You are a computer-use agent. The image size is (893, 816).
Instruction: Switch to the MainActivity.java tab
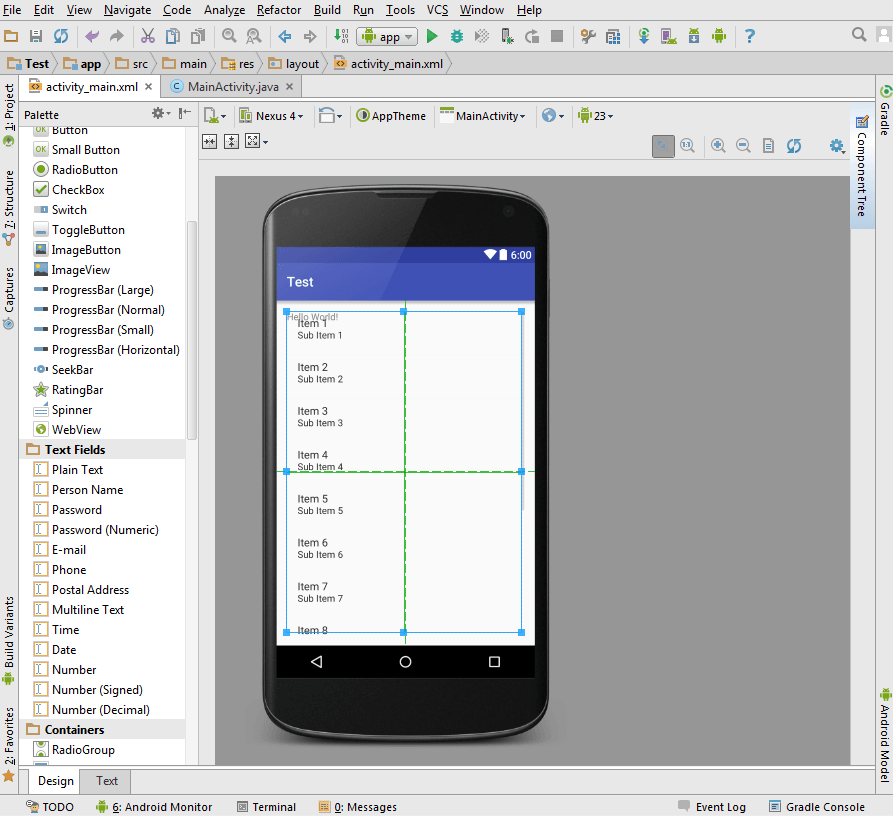232,87
